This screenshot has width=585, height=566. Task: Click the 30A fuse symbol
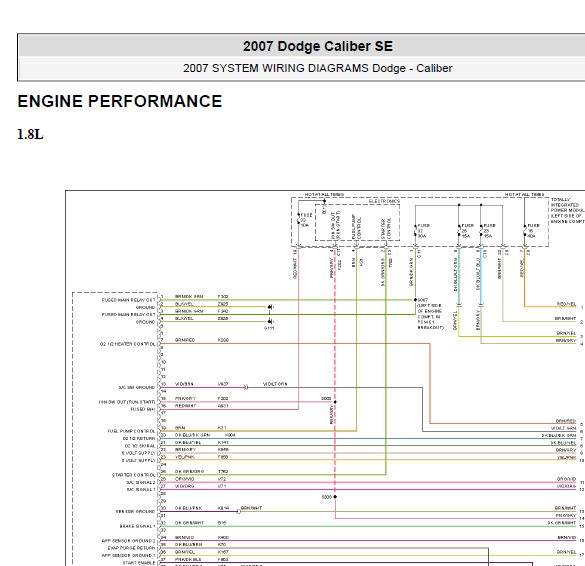[415, 231]
